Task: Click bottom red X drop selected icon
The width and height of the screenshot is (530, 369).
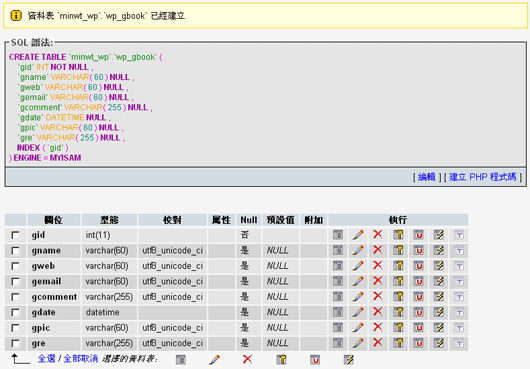Action: (x=247, y=359)
